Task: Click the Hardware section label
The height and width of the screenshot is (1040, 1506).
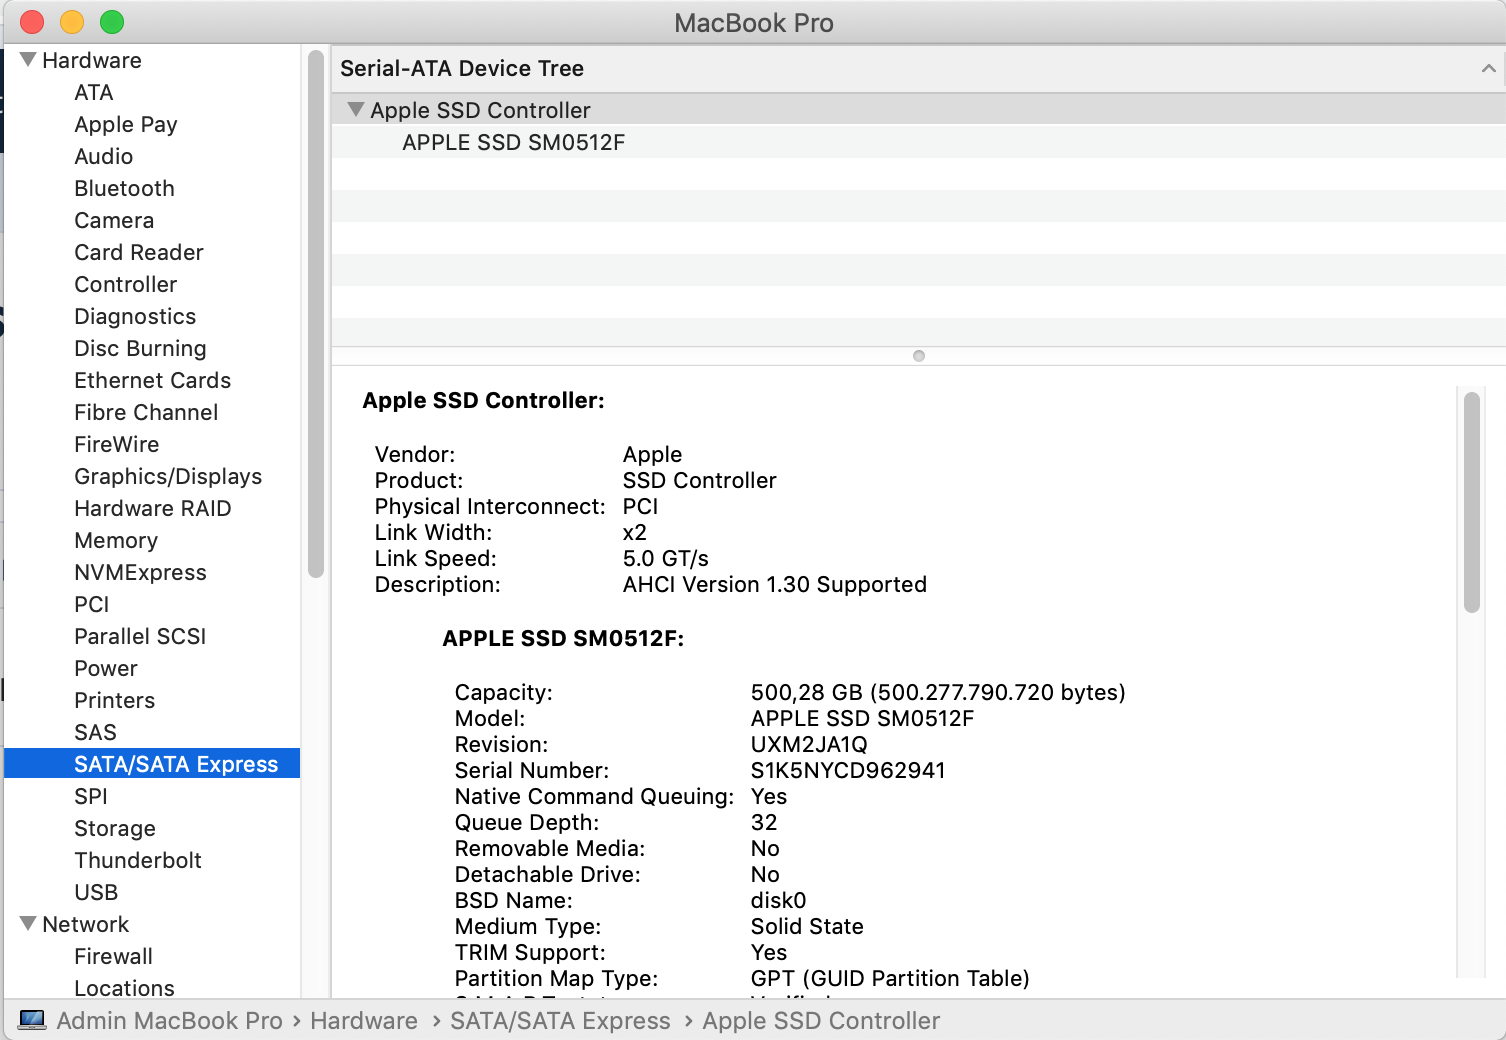Action: point(92,60)
